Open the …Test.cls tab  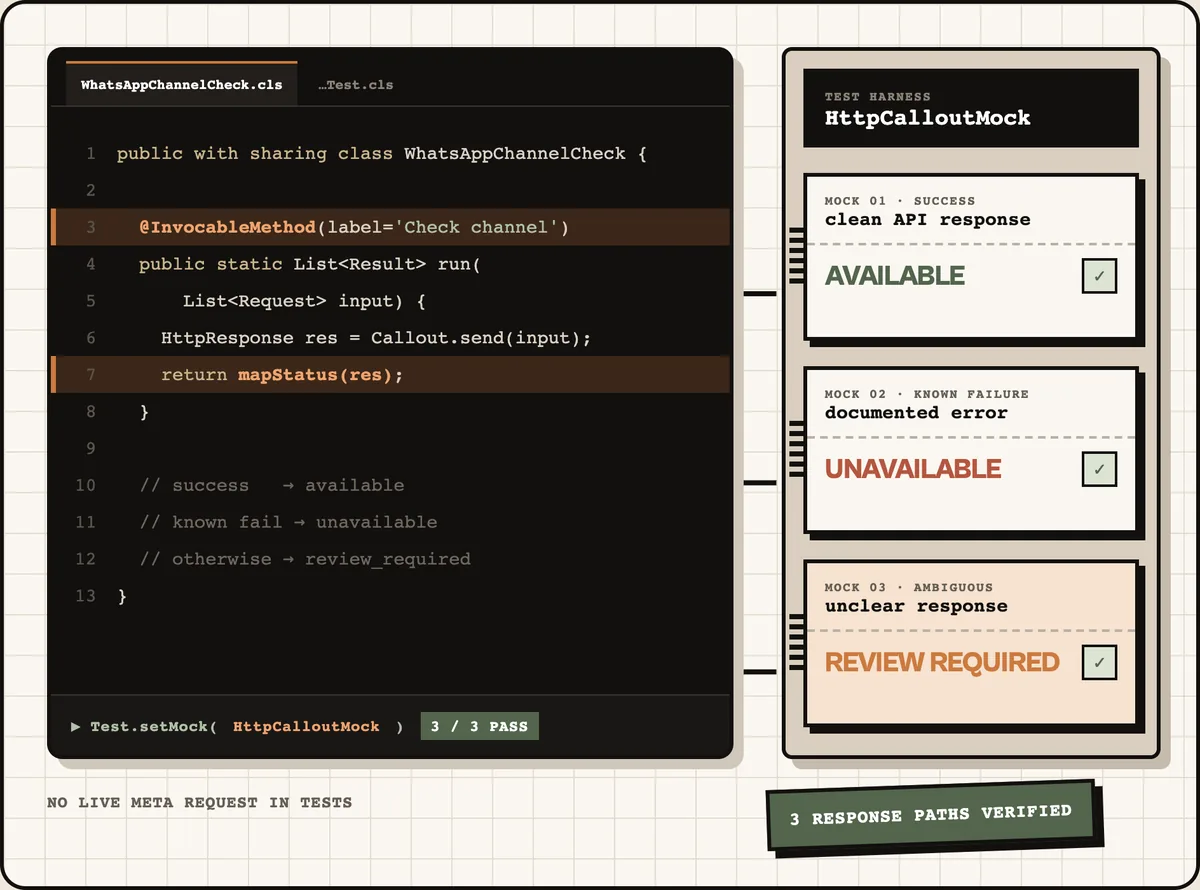tap(355, 85)
